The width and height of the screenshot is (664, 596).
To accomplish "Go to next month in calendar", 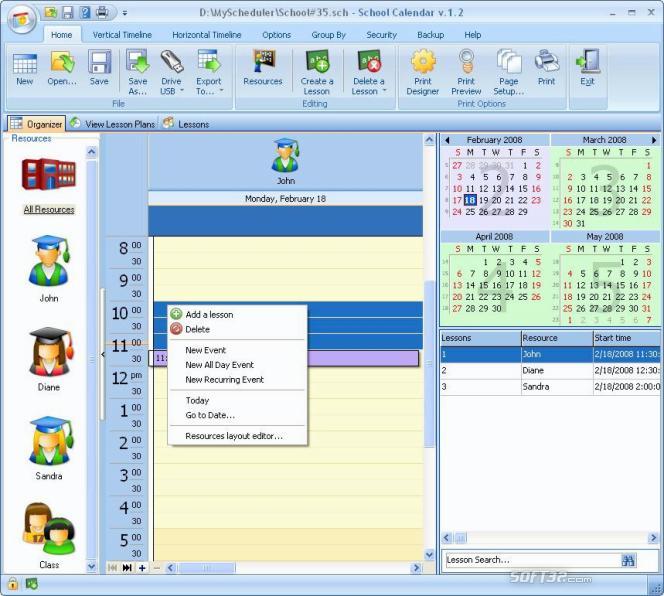I will pos(654,140).
